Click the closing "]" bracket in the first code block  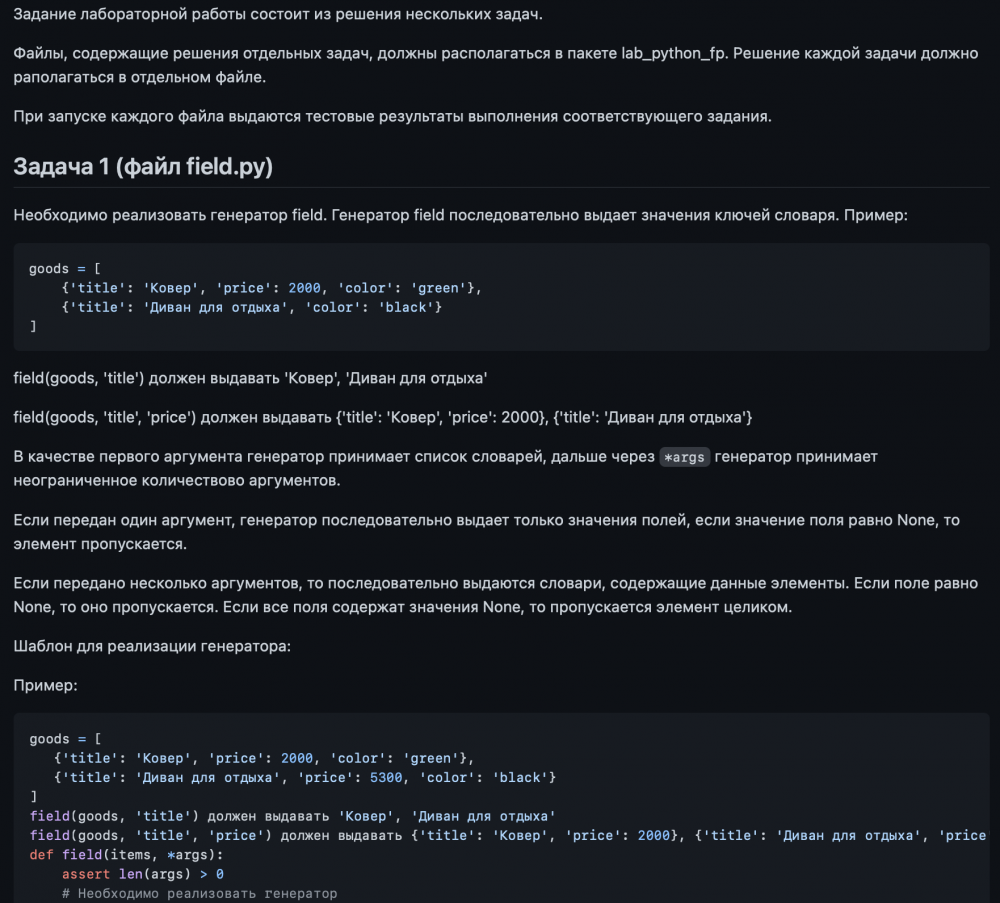[x=34, y=326]
